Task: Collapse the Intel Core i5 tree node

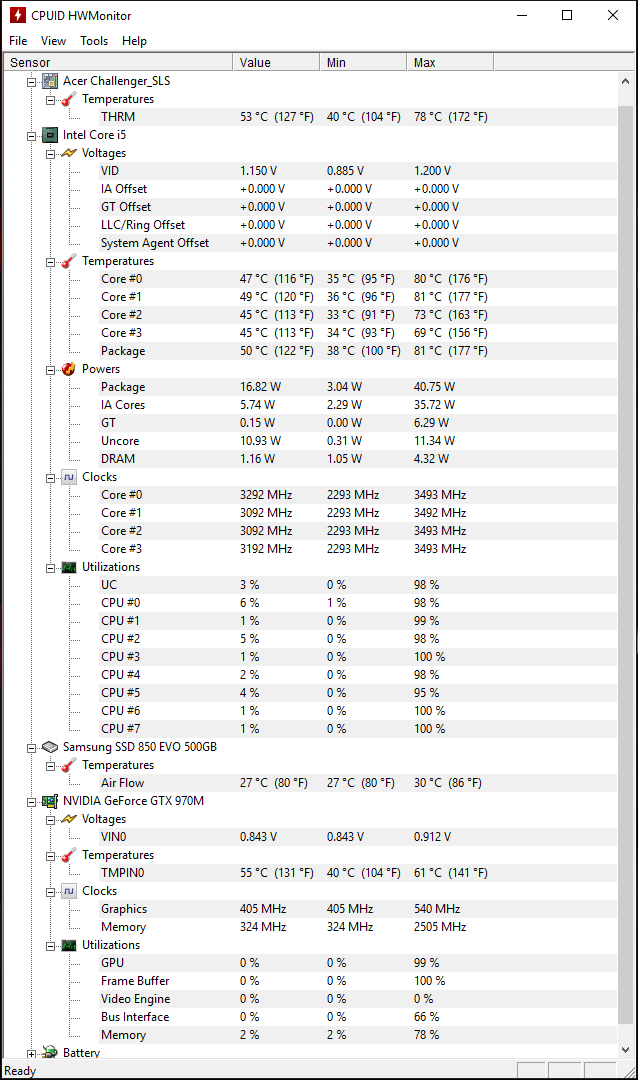Action: click(32, 136)
